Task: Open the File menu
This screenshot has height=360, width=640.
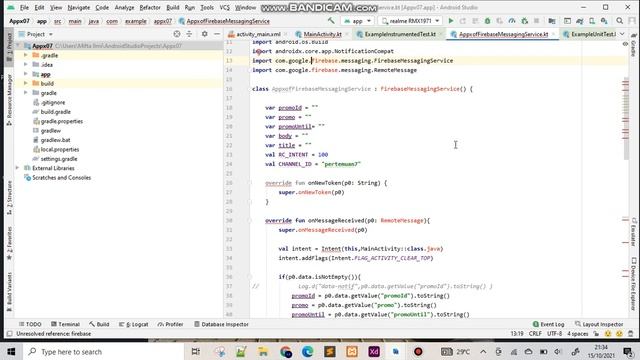Action: (24, 7)
